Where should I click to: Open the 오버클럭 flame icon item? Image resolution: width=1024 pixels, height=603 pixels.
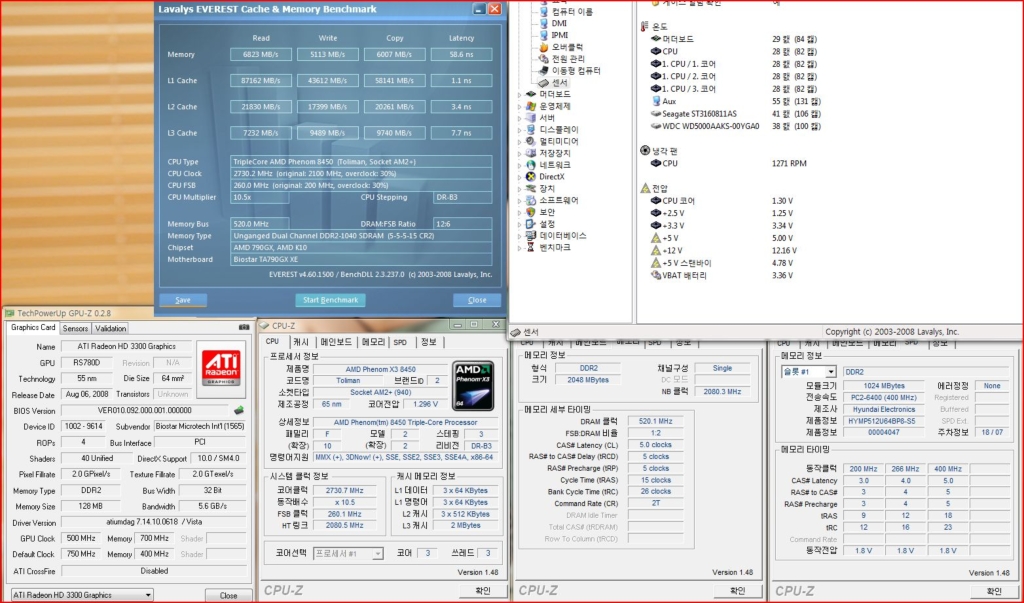click(x=543, y=47)
